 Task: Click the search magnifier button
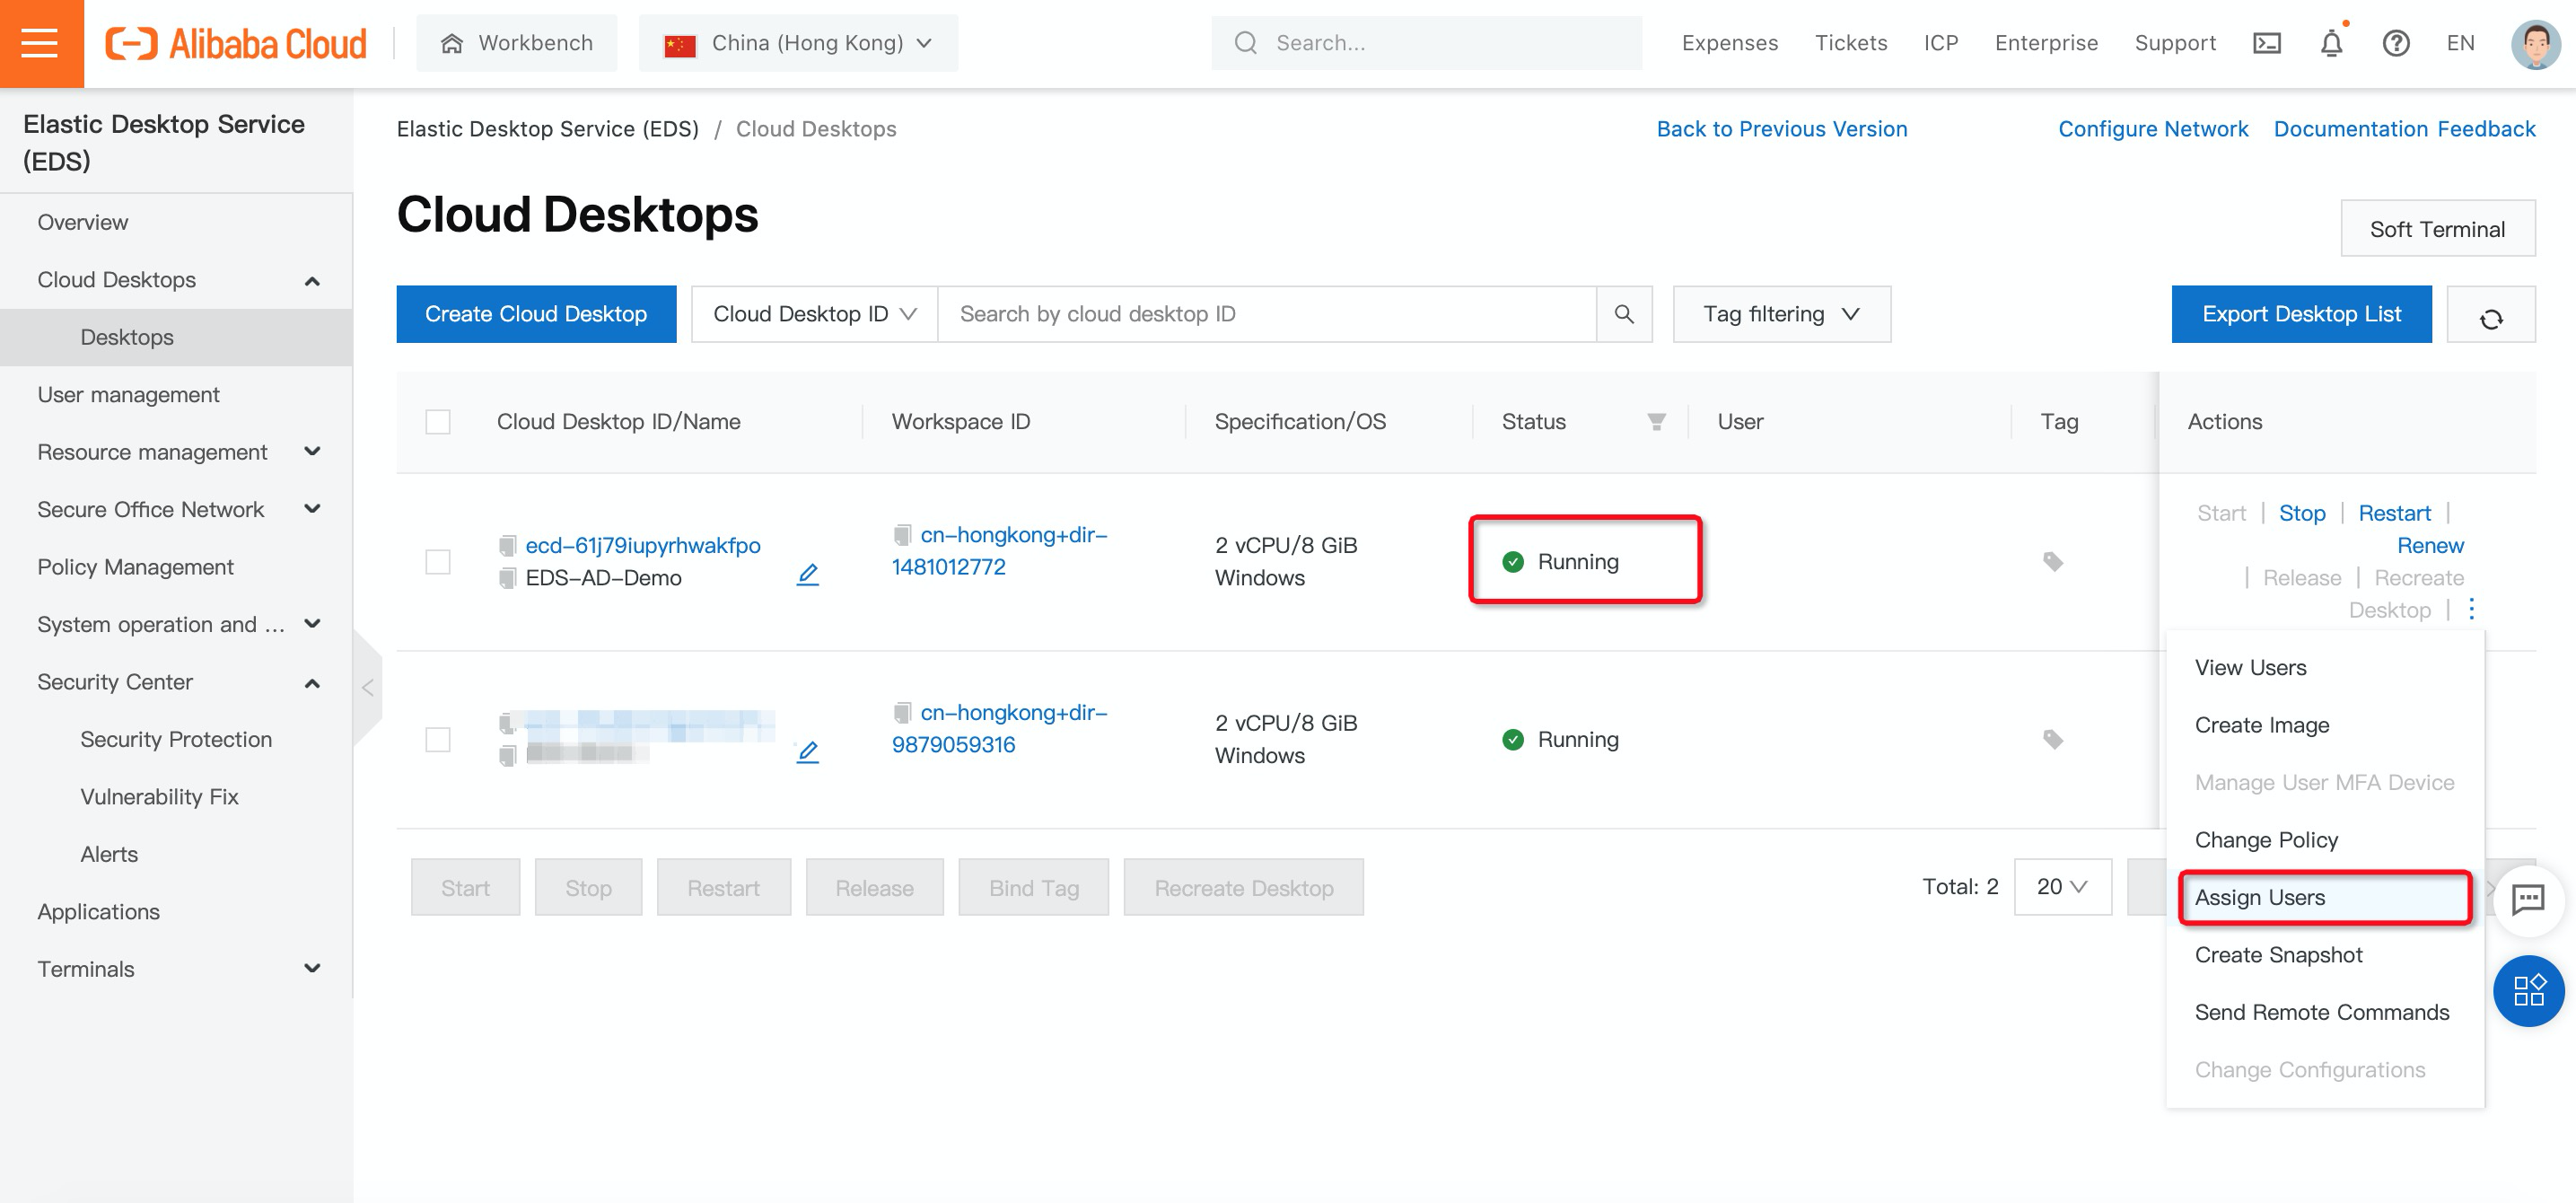pyautogui.click(x=1624, y=314)
